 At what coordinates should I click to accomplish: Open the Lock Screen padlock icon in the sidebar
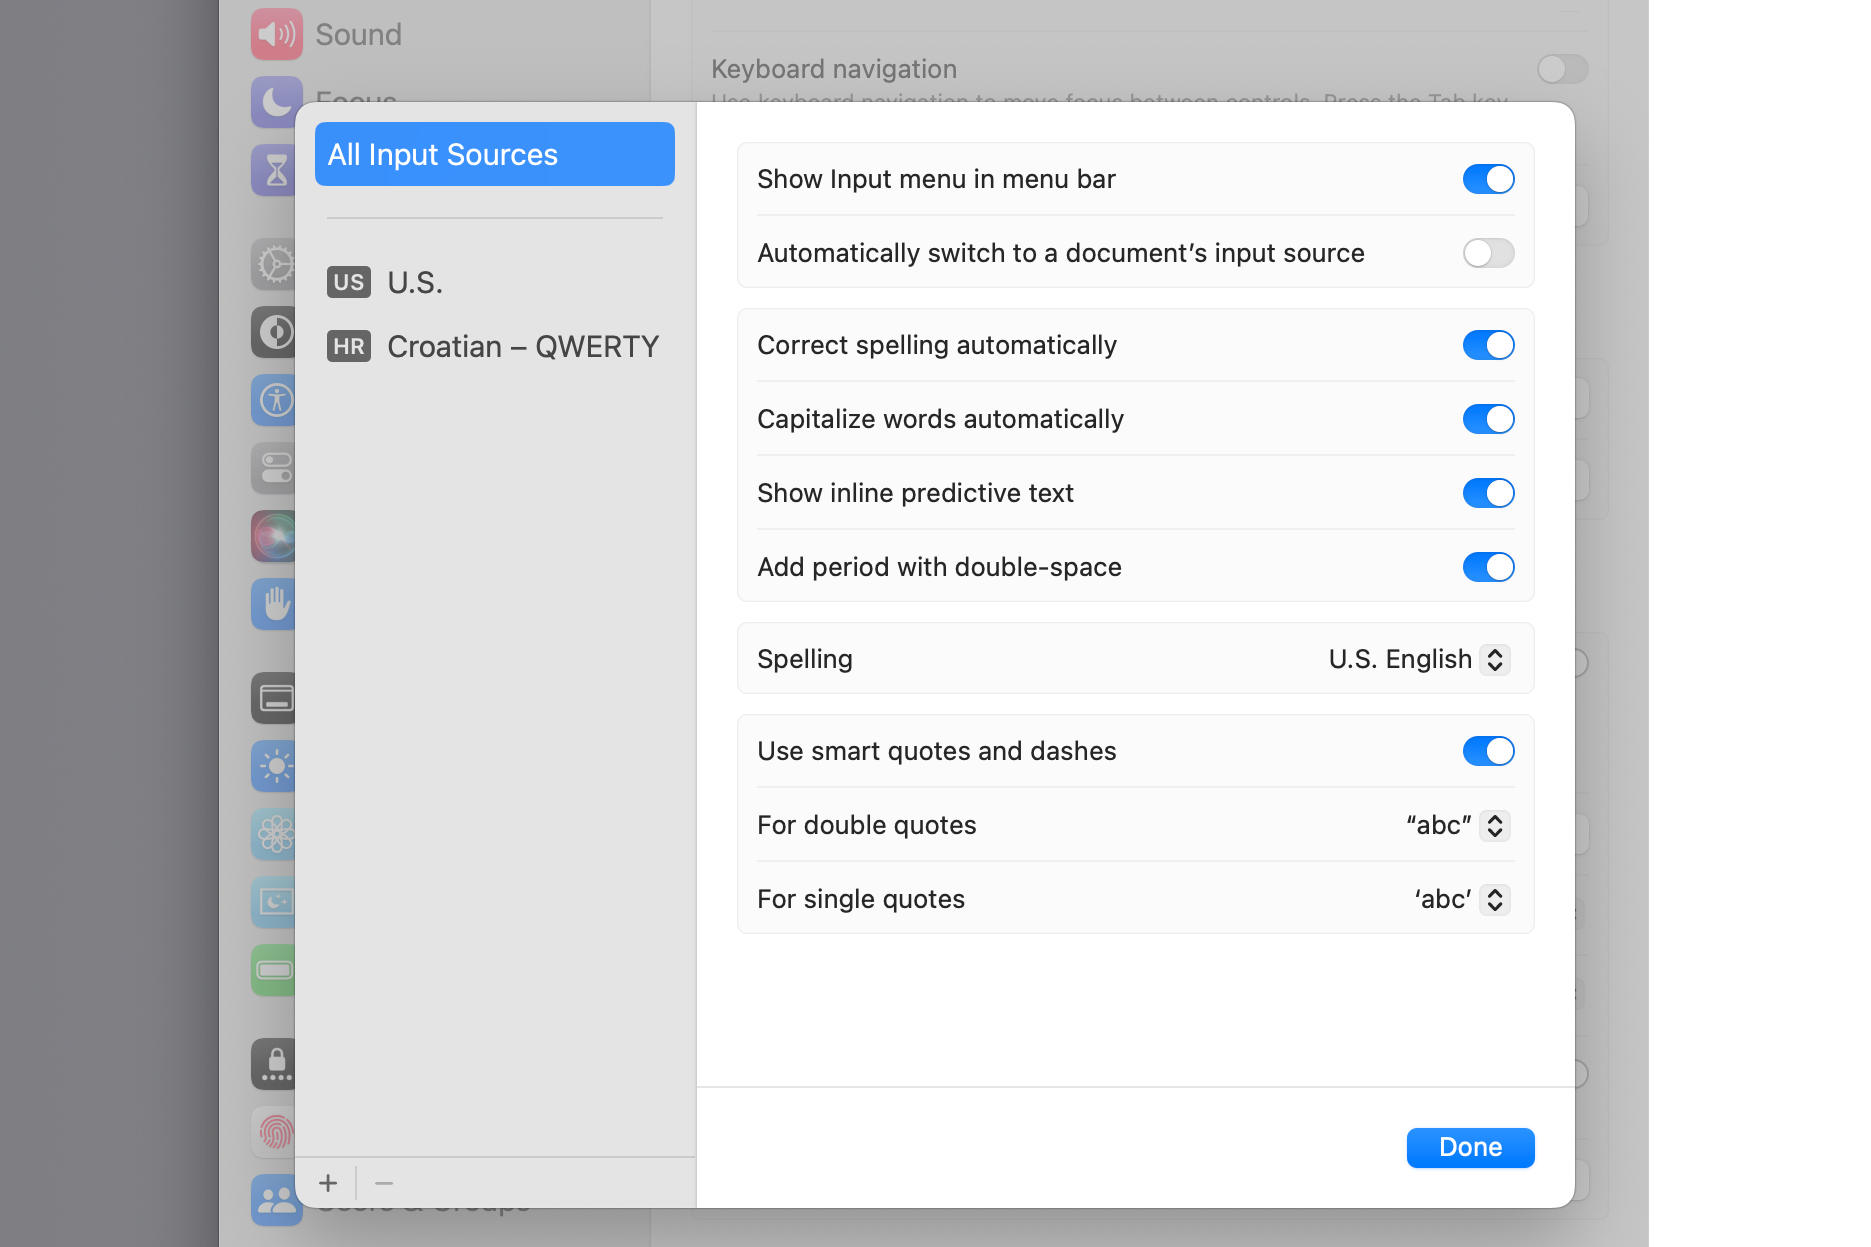point(272,1064)
